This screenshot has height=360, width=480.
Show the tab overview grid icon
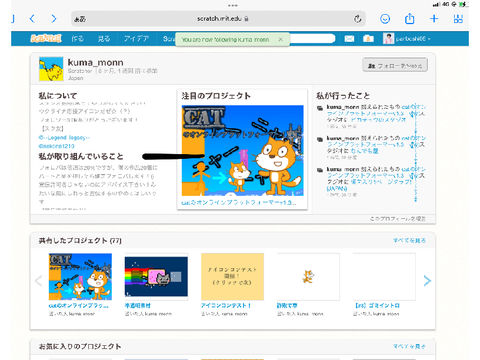[458, 19]
